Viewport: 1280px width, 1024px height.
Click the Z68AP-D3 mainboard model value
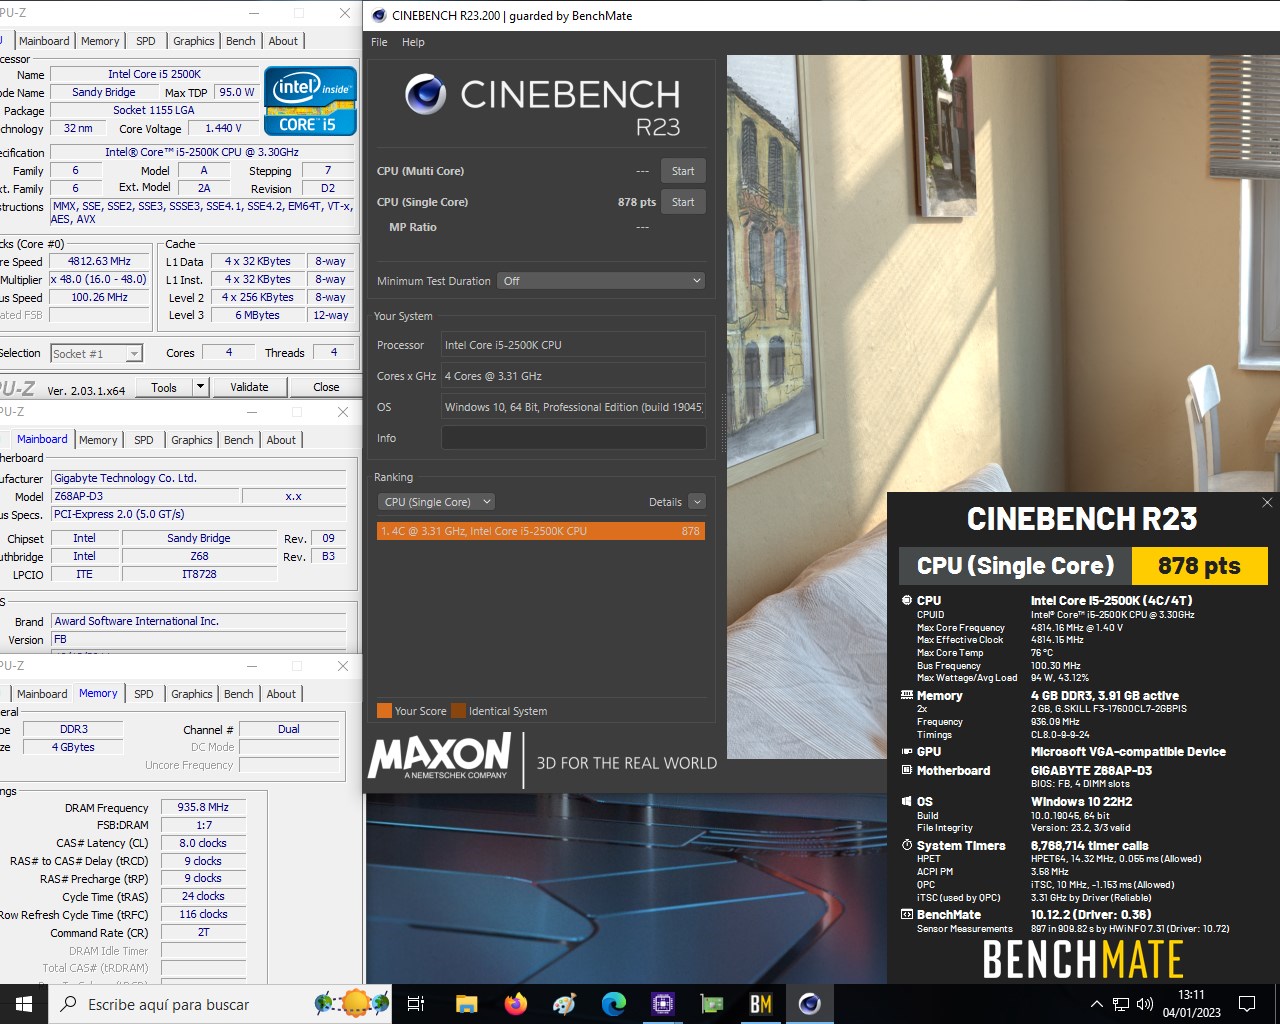point(145,496)
